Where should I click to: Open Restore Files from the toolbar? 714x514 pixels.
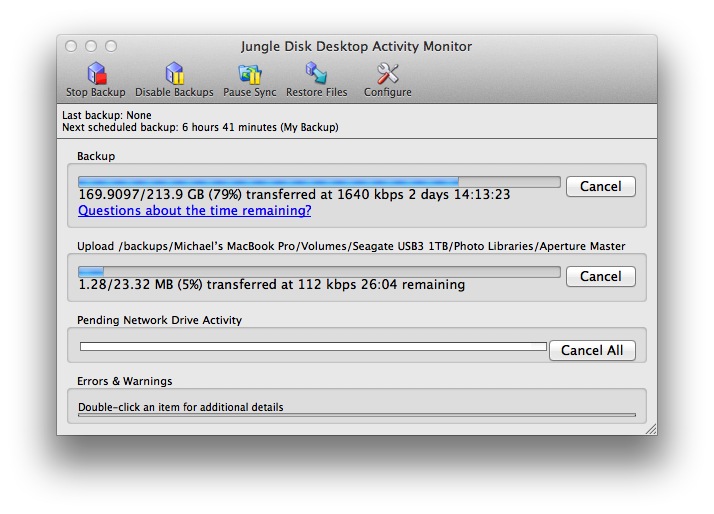[x=316, y=74]
